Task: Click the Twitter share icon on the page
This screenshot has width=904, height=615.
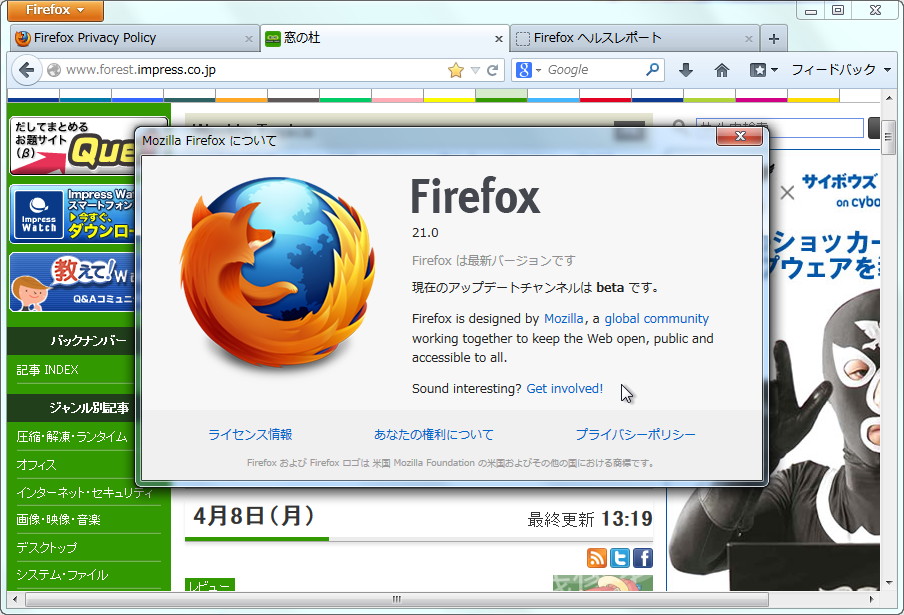Action: 619,559
